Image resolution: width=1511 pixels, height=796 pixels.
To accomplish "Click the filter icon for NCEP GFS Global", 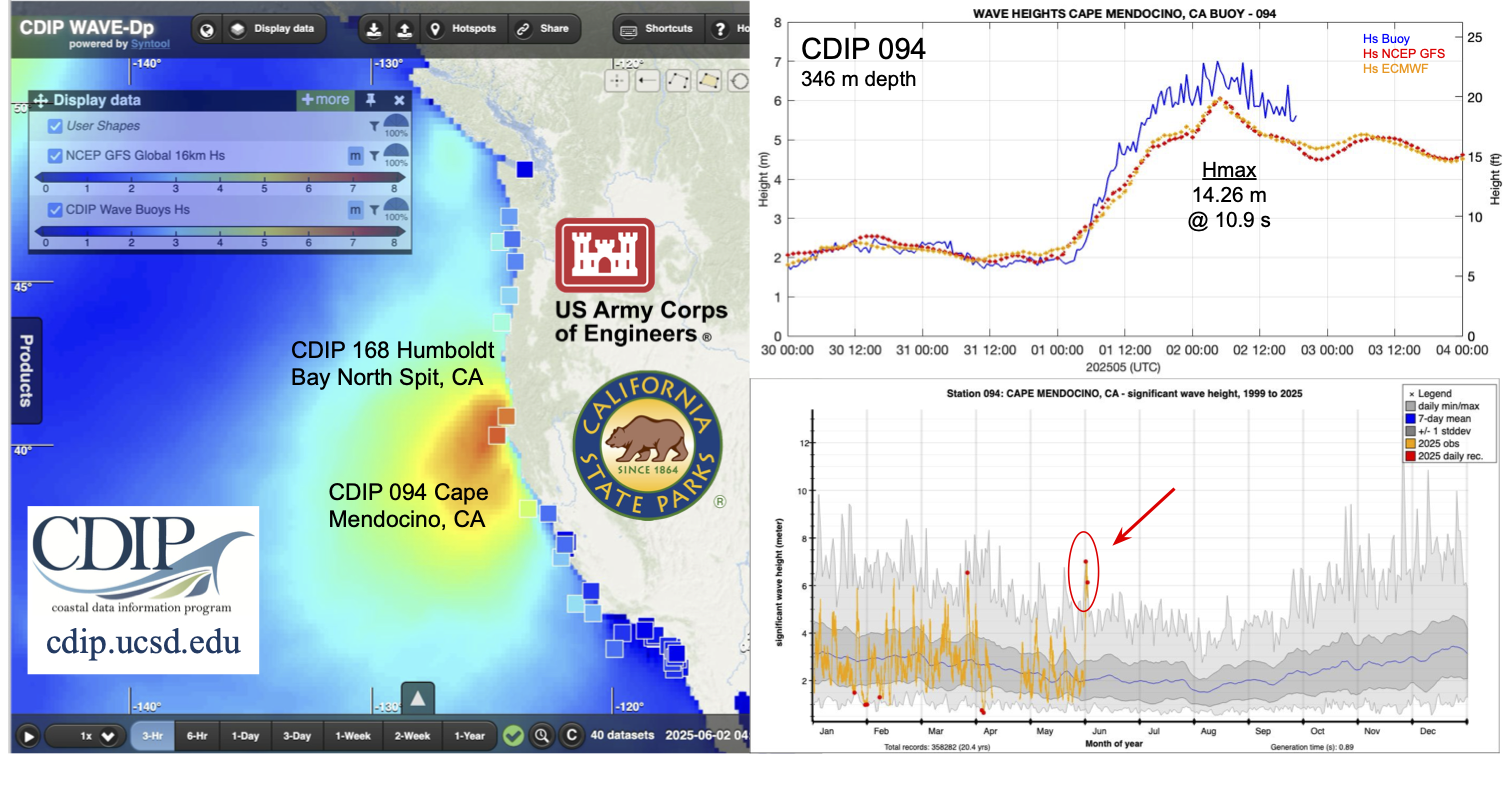I will pos(374,156).
